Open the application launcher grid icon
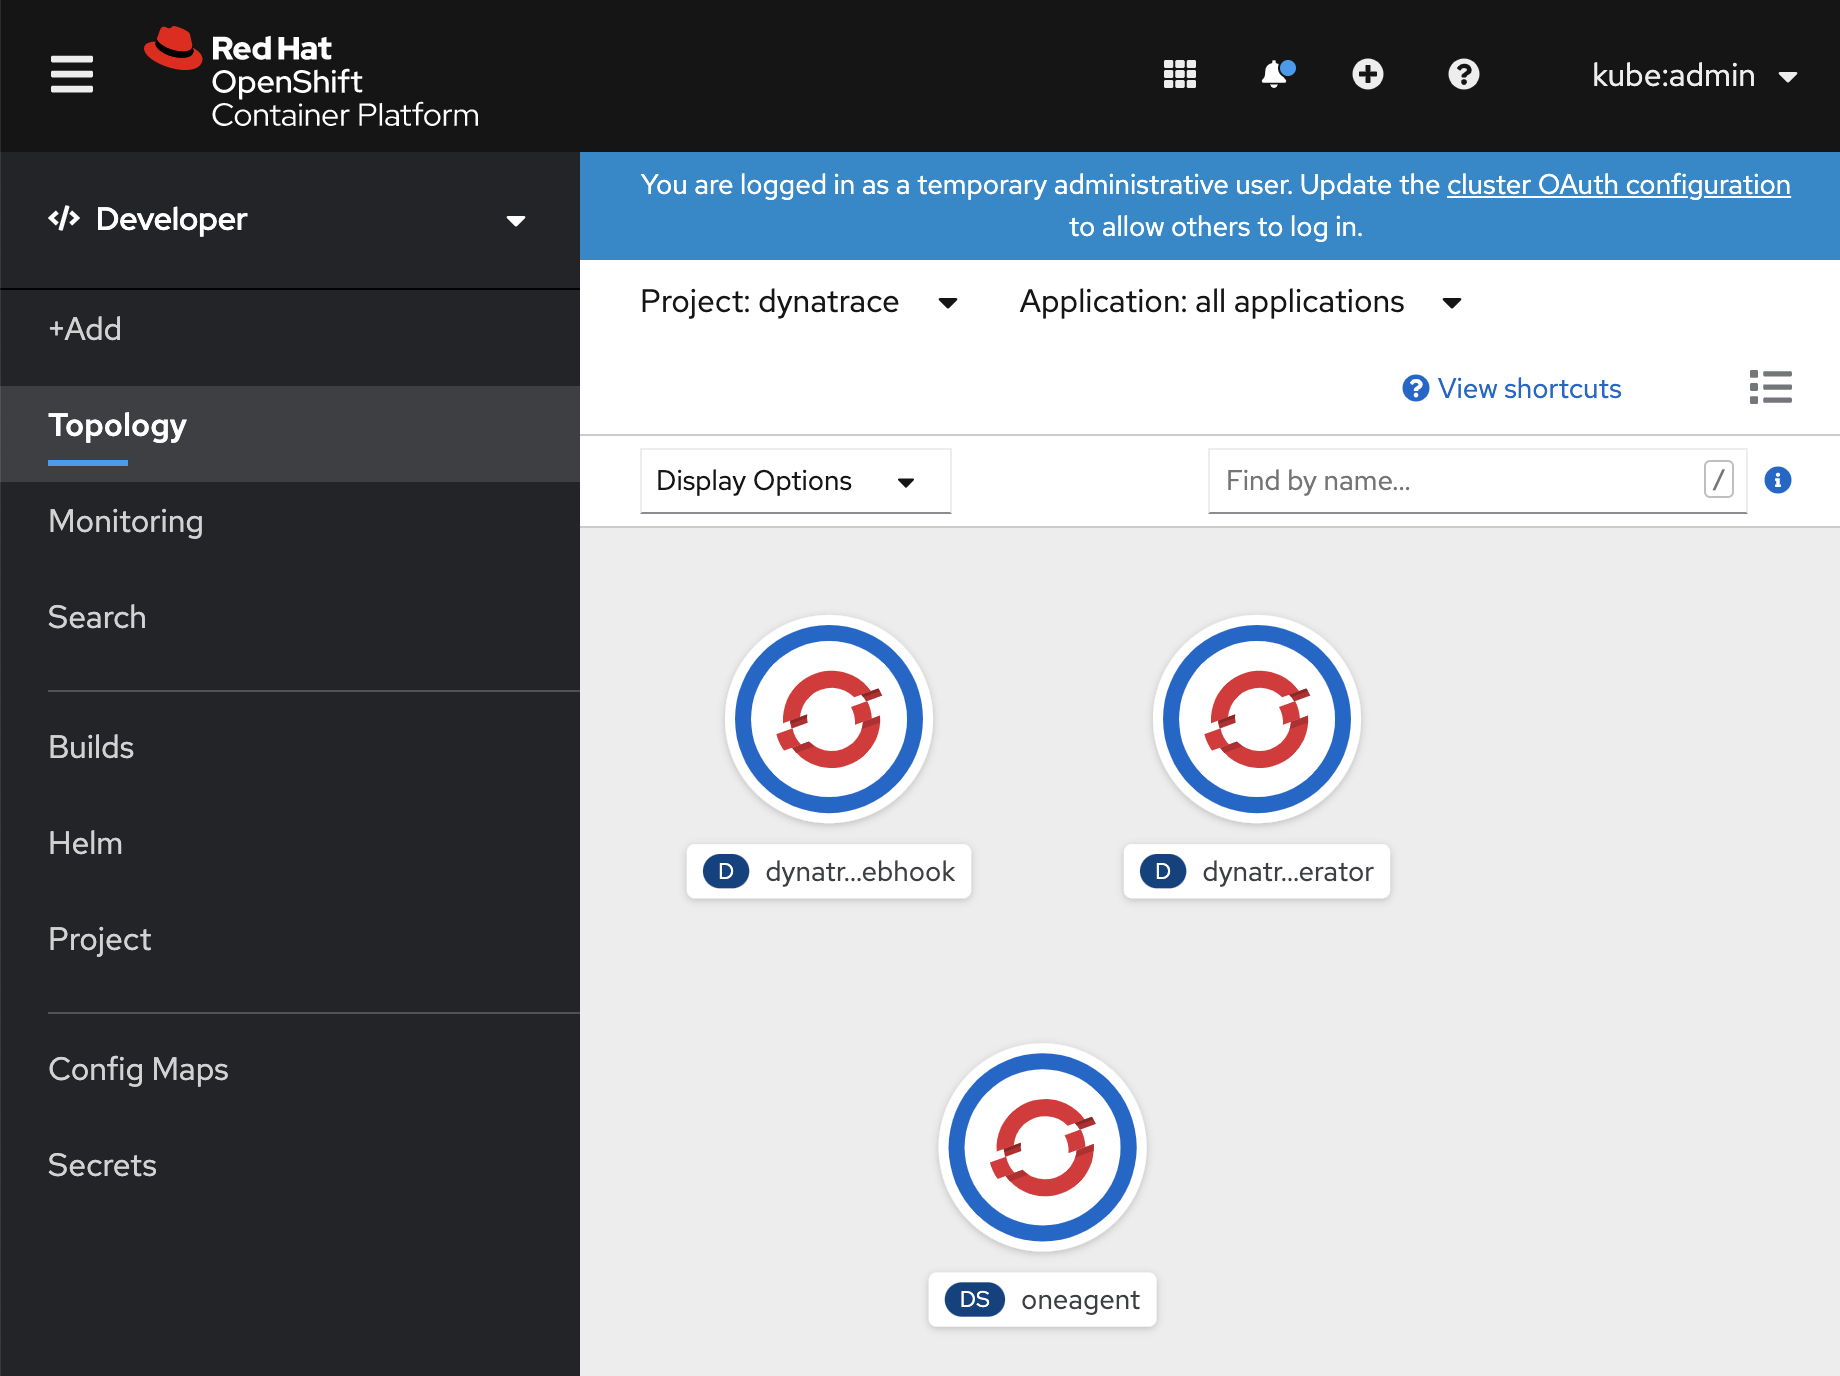Image resolution: width=1840 pixels, height=1376 pixels. point(1180,74)
